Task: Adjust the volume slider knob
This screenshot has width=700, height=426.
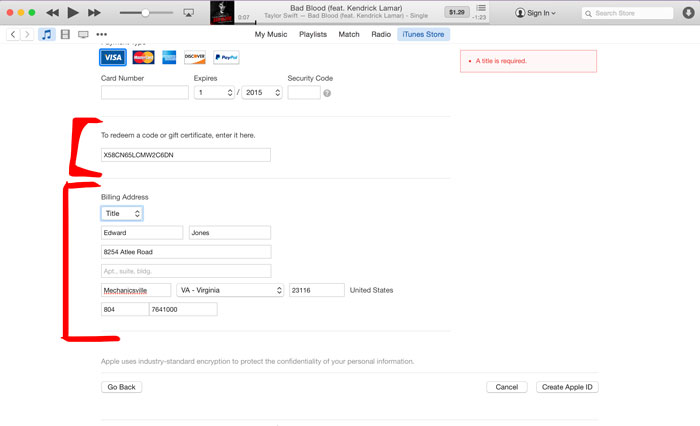Action: [x=145, y=13]
